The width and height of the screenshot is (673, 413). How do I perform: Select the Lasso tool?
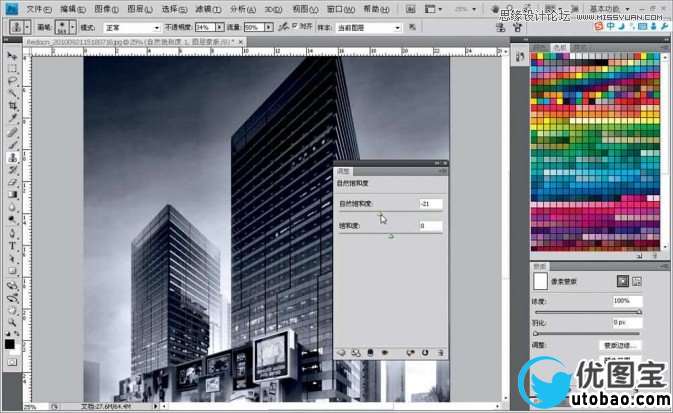12,81
